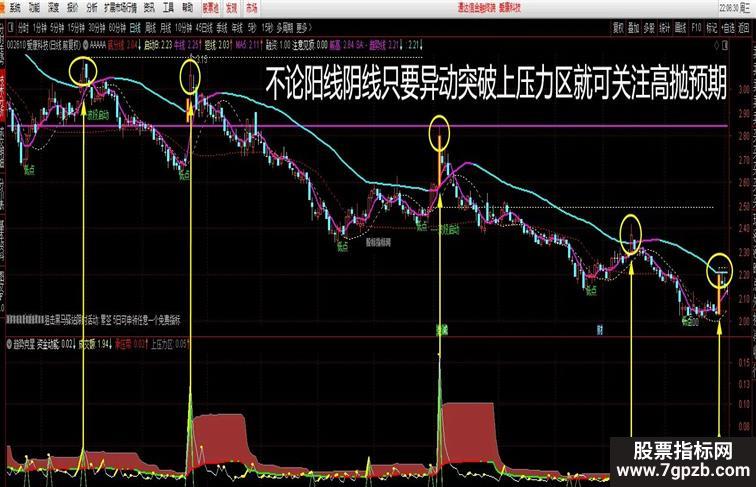This screenshot has width=756, height=487.
Task: Click 资金动能: 0.02 value
Action: point(54,344)
